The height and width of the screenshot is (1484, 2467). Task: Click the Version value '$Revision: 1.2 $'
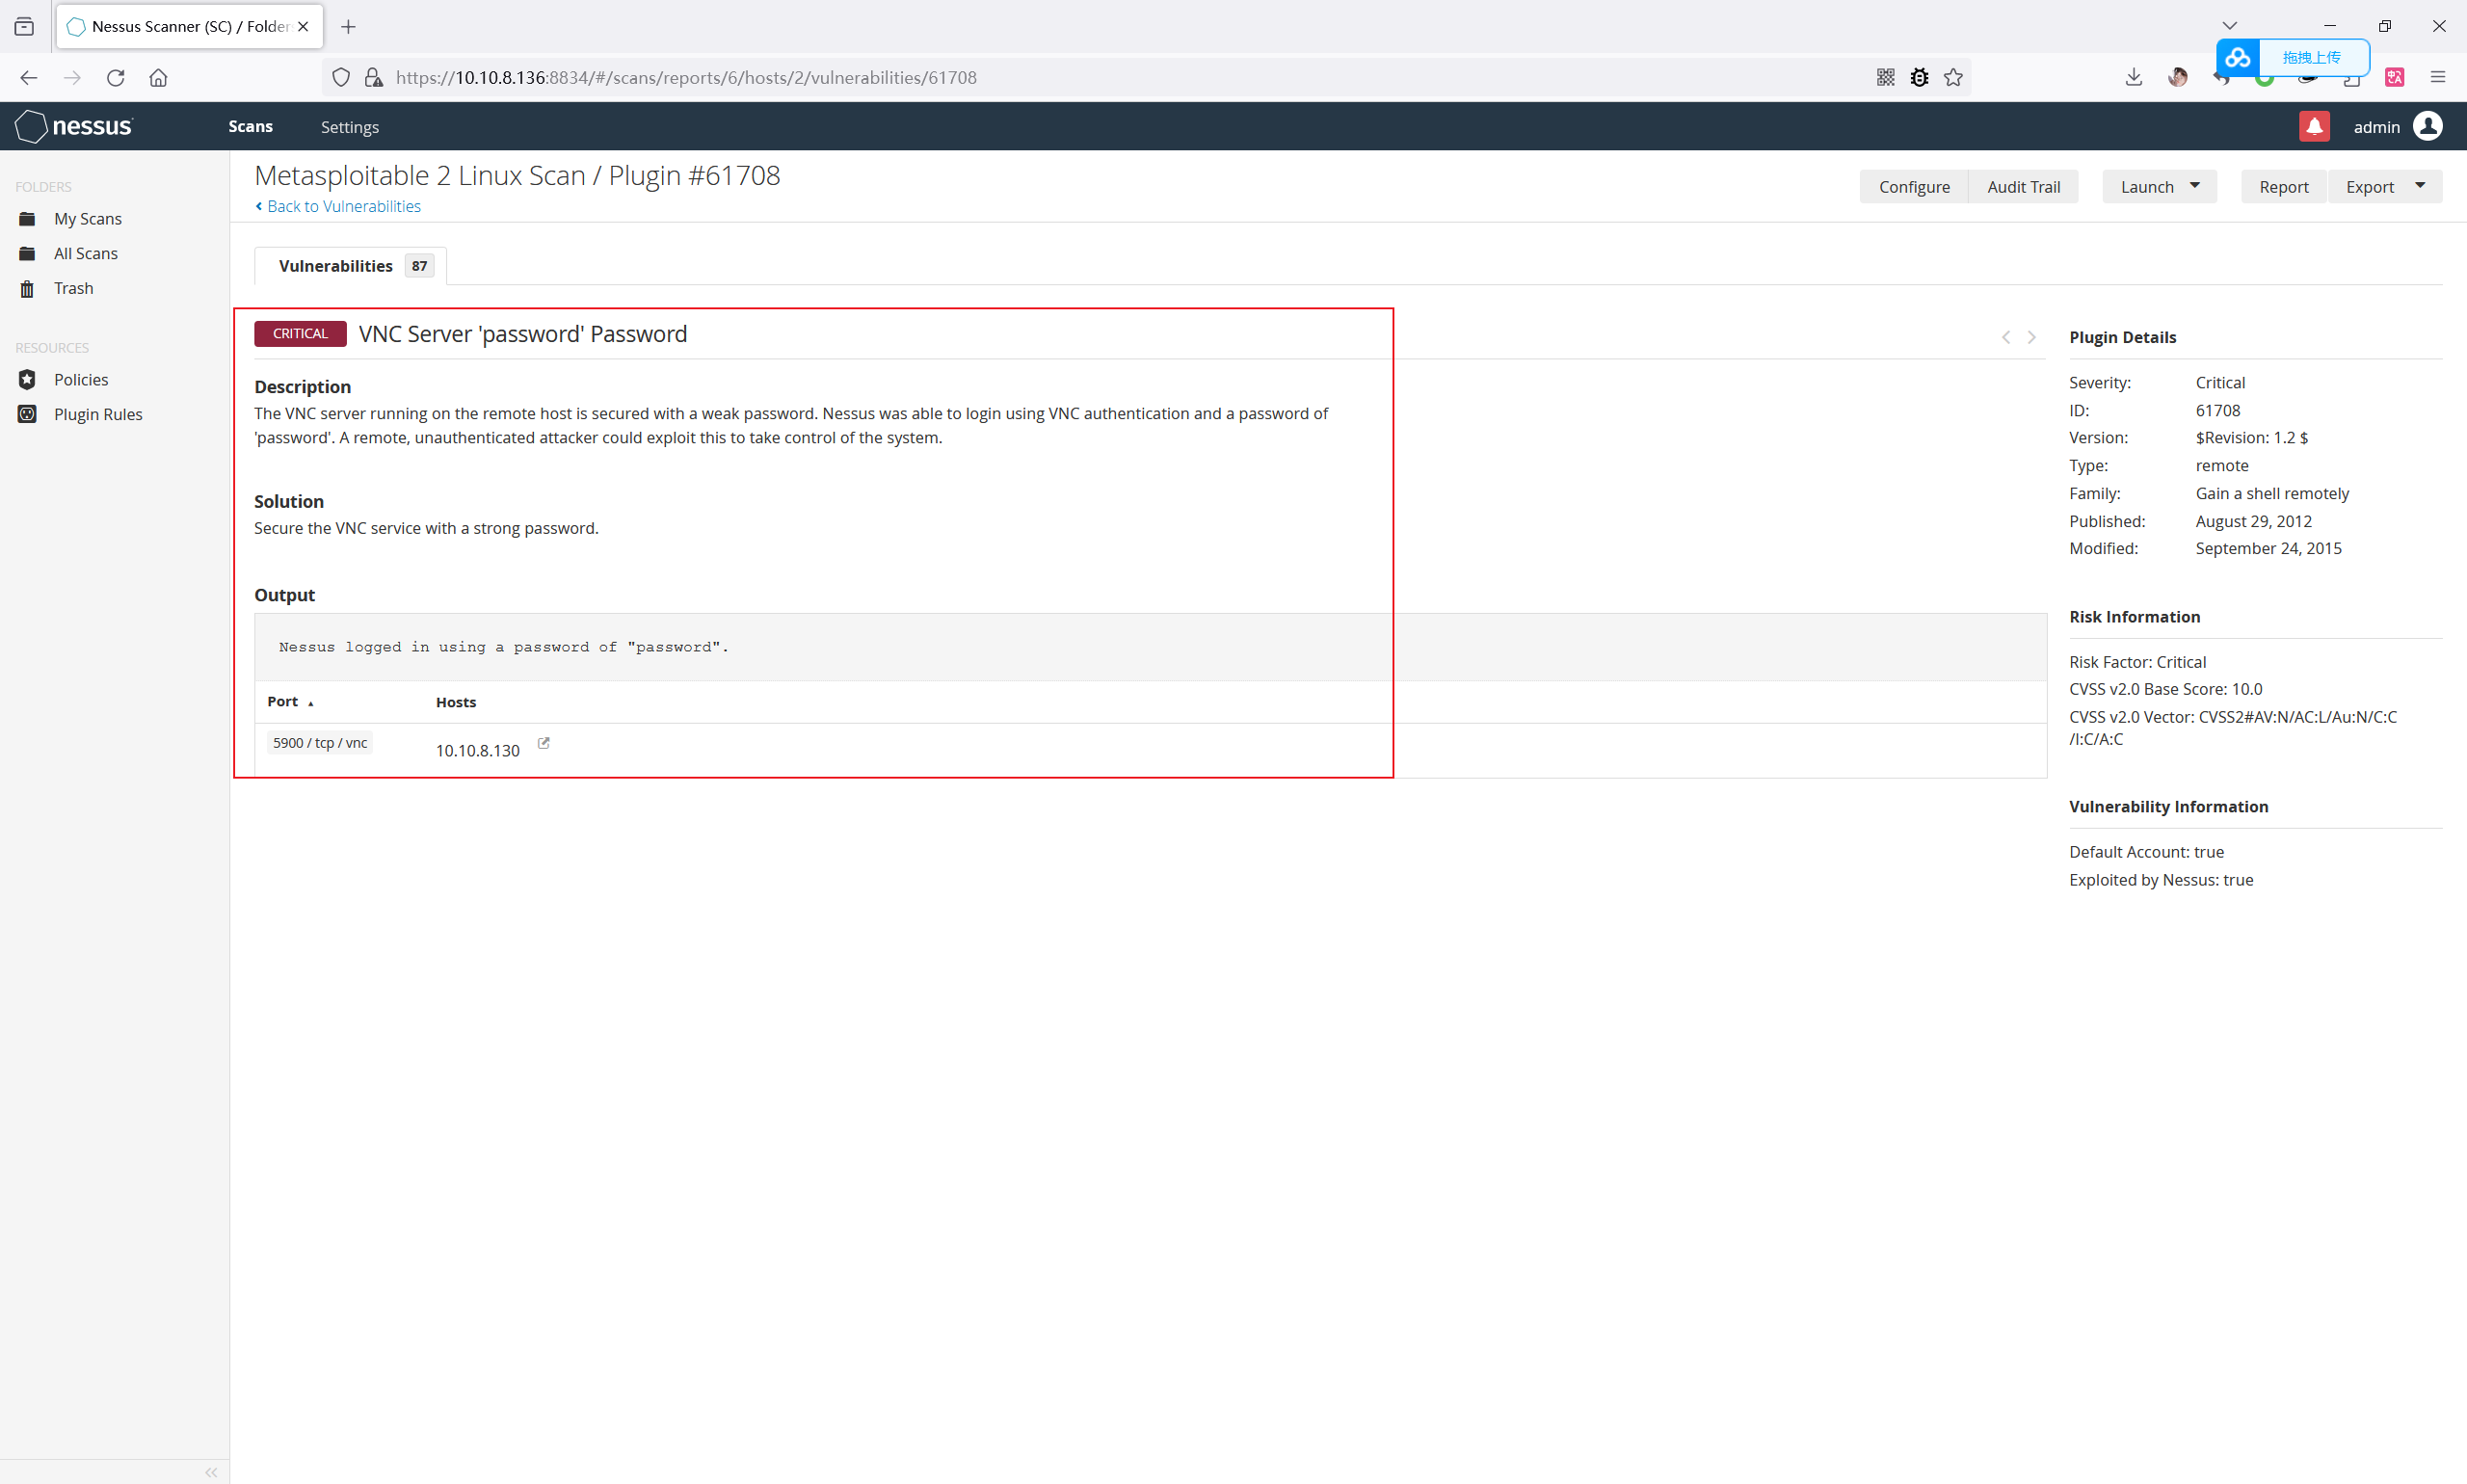(2252, 437)
